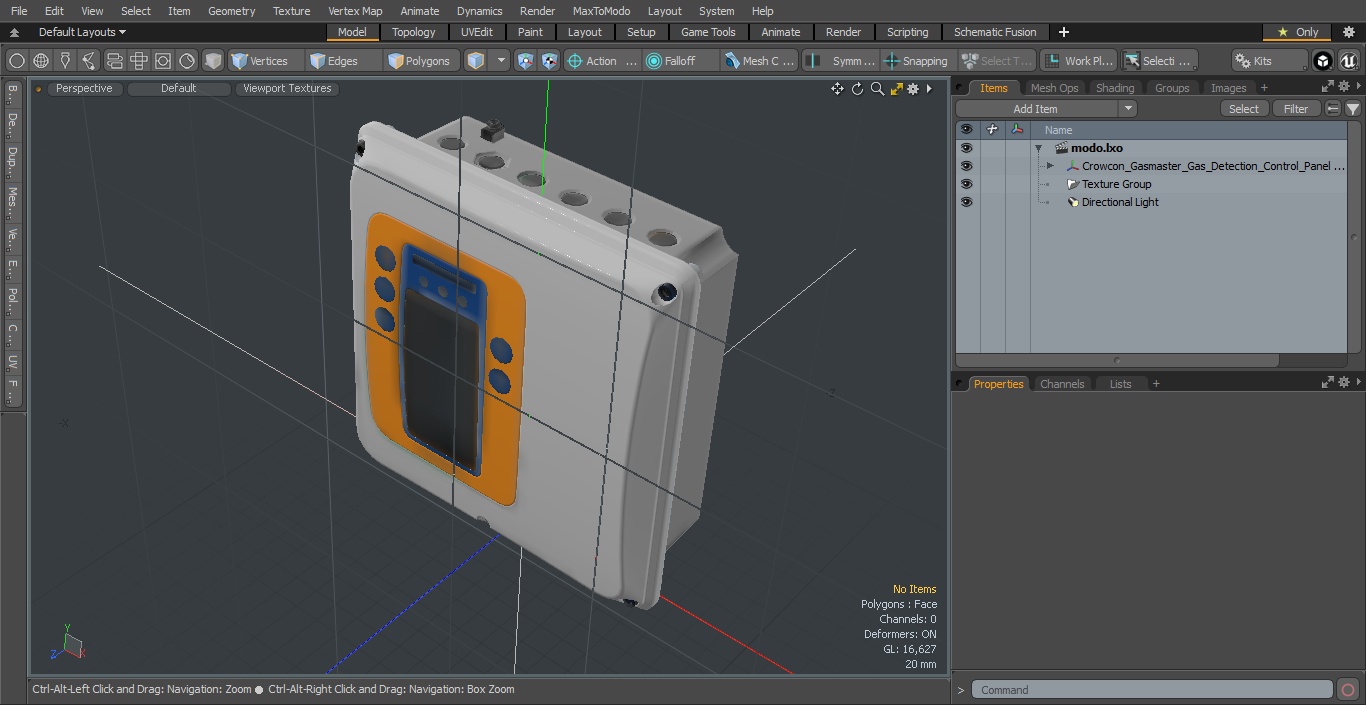Click the globe sphere icon in the toolbar
This screenshot has width=1366, height=705.
(41, 61)
